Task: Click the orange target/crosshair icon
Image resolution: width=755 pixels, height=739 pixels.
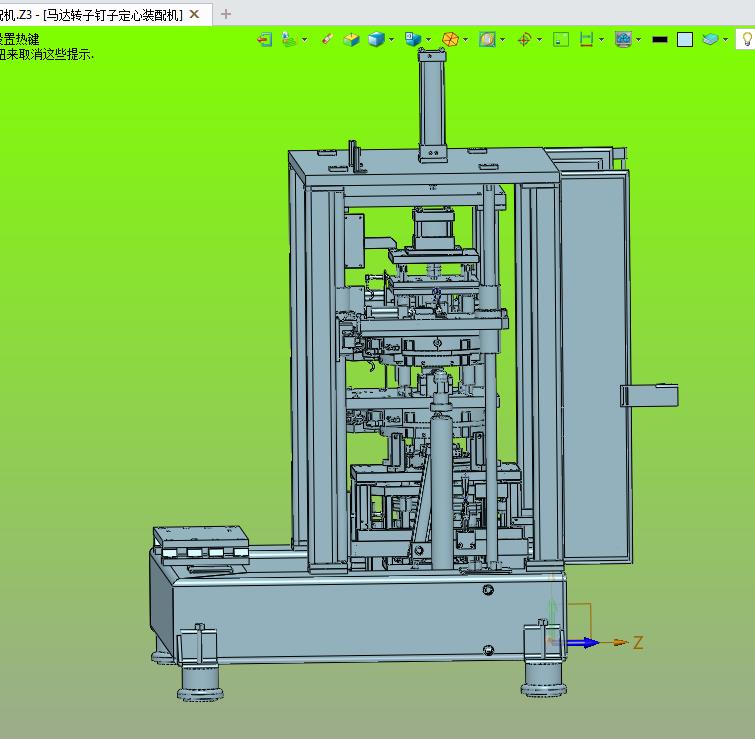Action: click(x=524, y=39)
